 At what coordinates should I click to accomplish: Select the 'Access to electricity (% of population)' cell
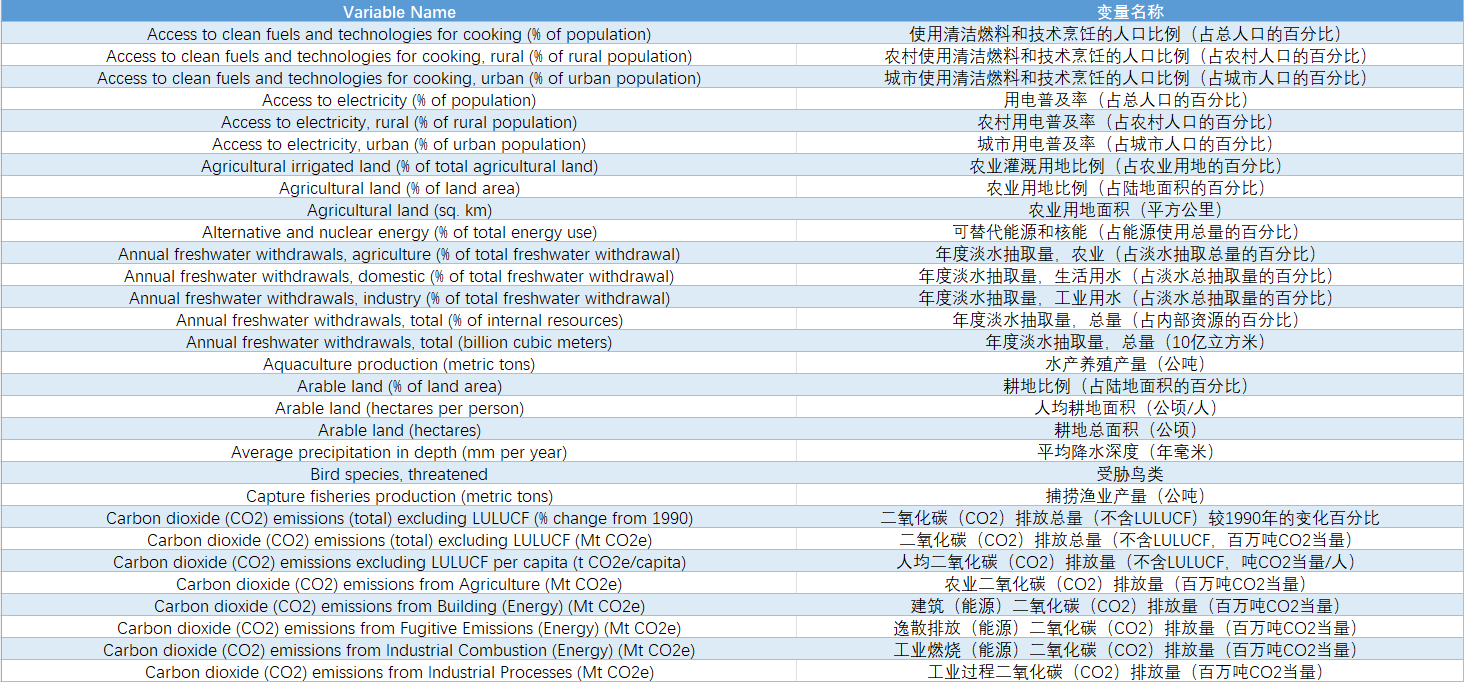(399, 100)
